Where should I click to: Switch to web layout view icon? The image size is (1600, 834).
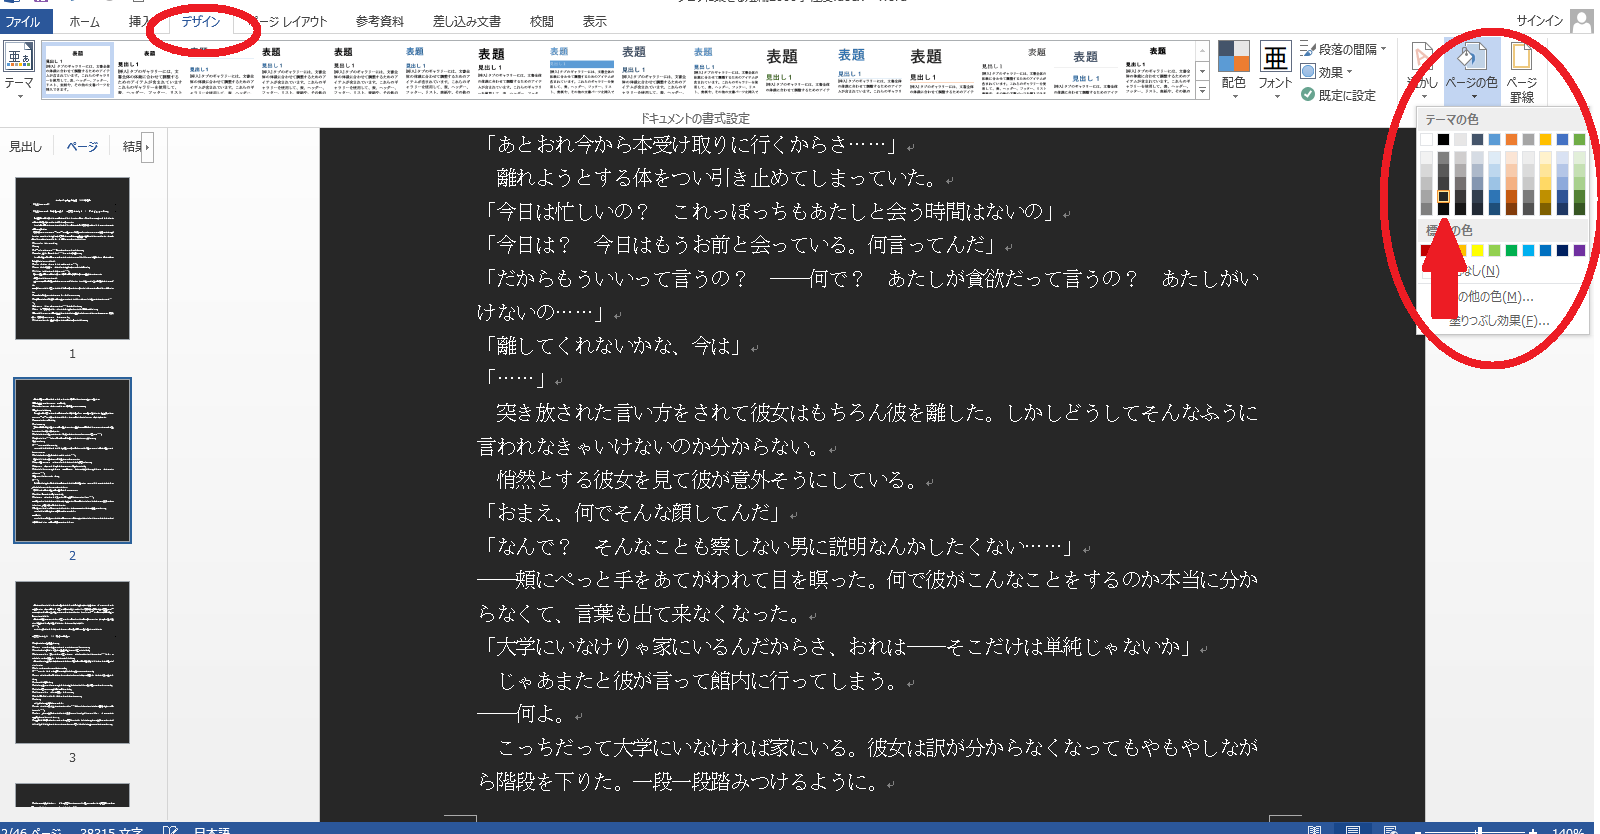coord(1390,830)
